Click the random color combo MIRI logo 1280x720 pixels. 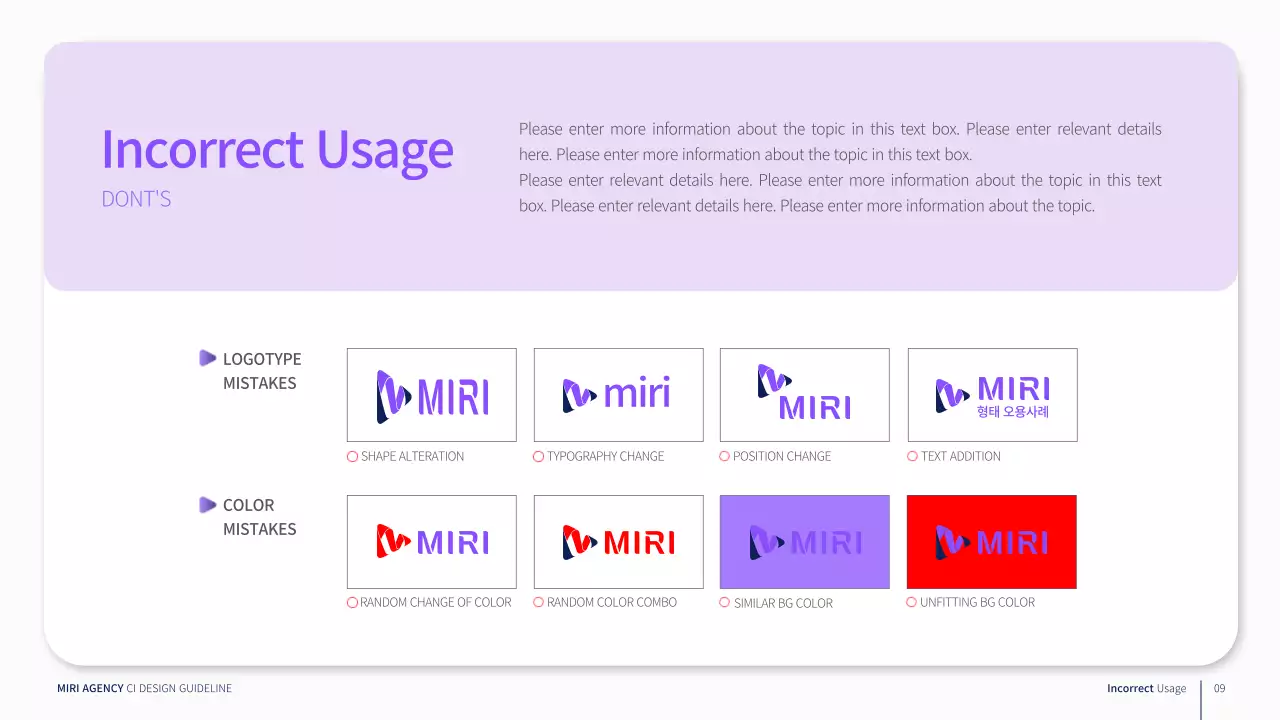(x=618, y=541)
